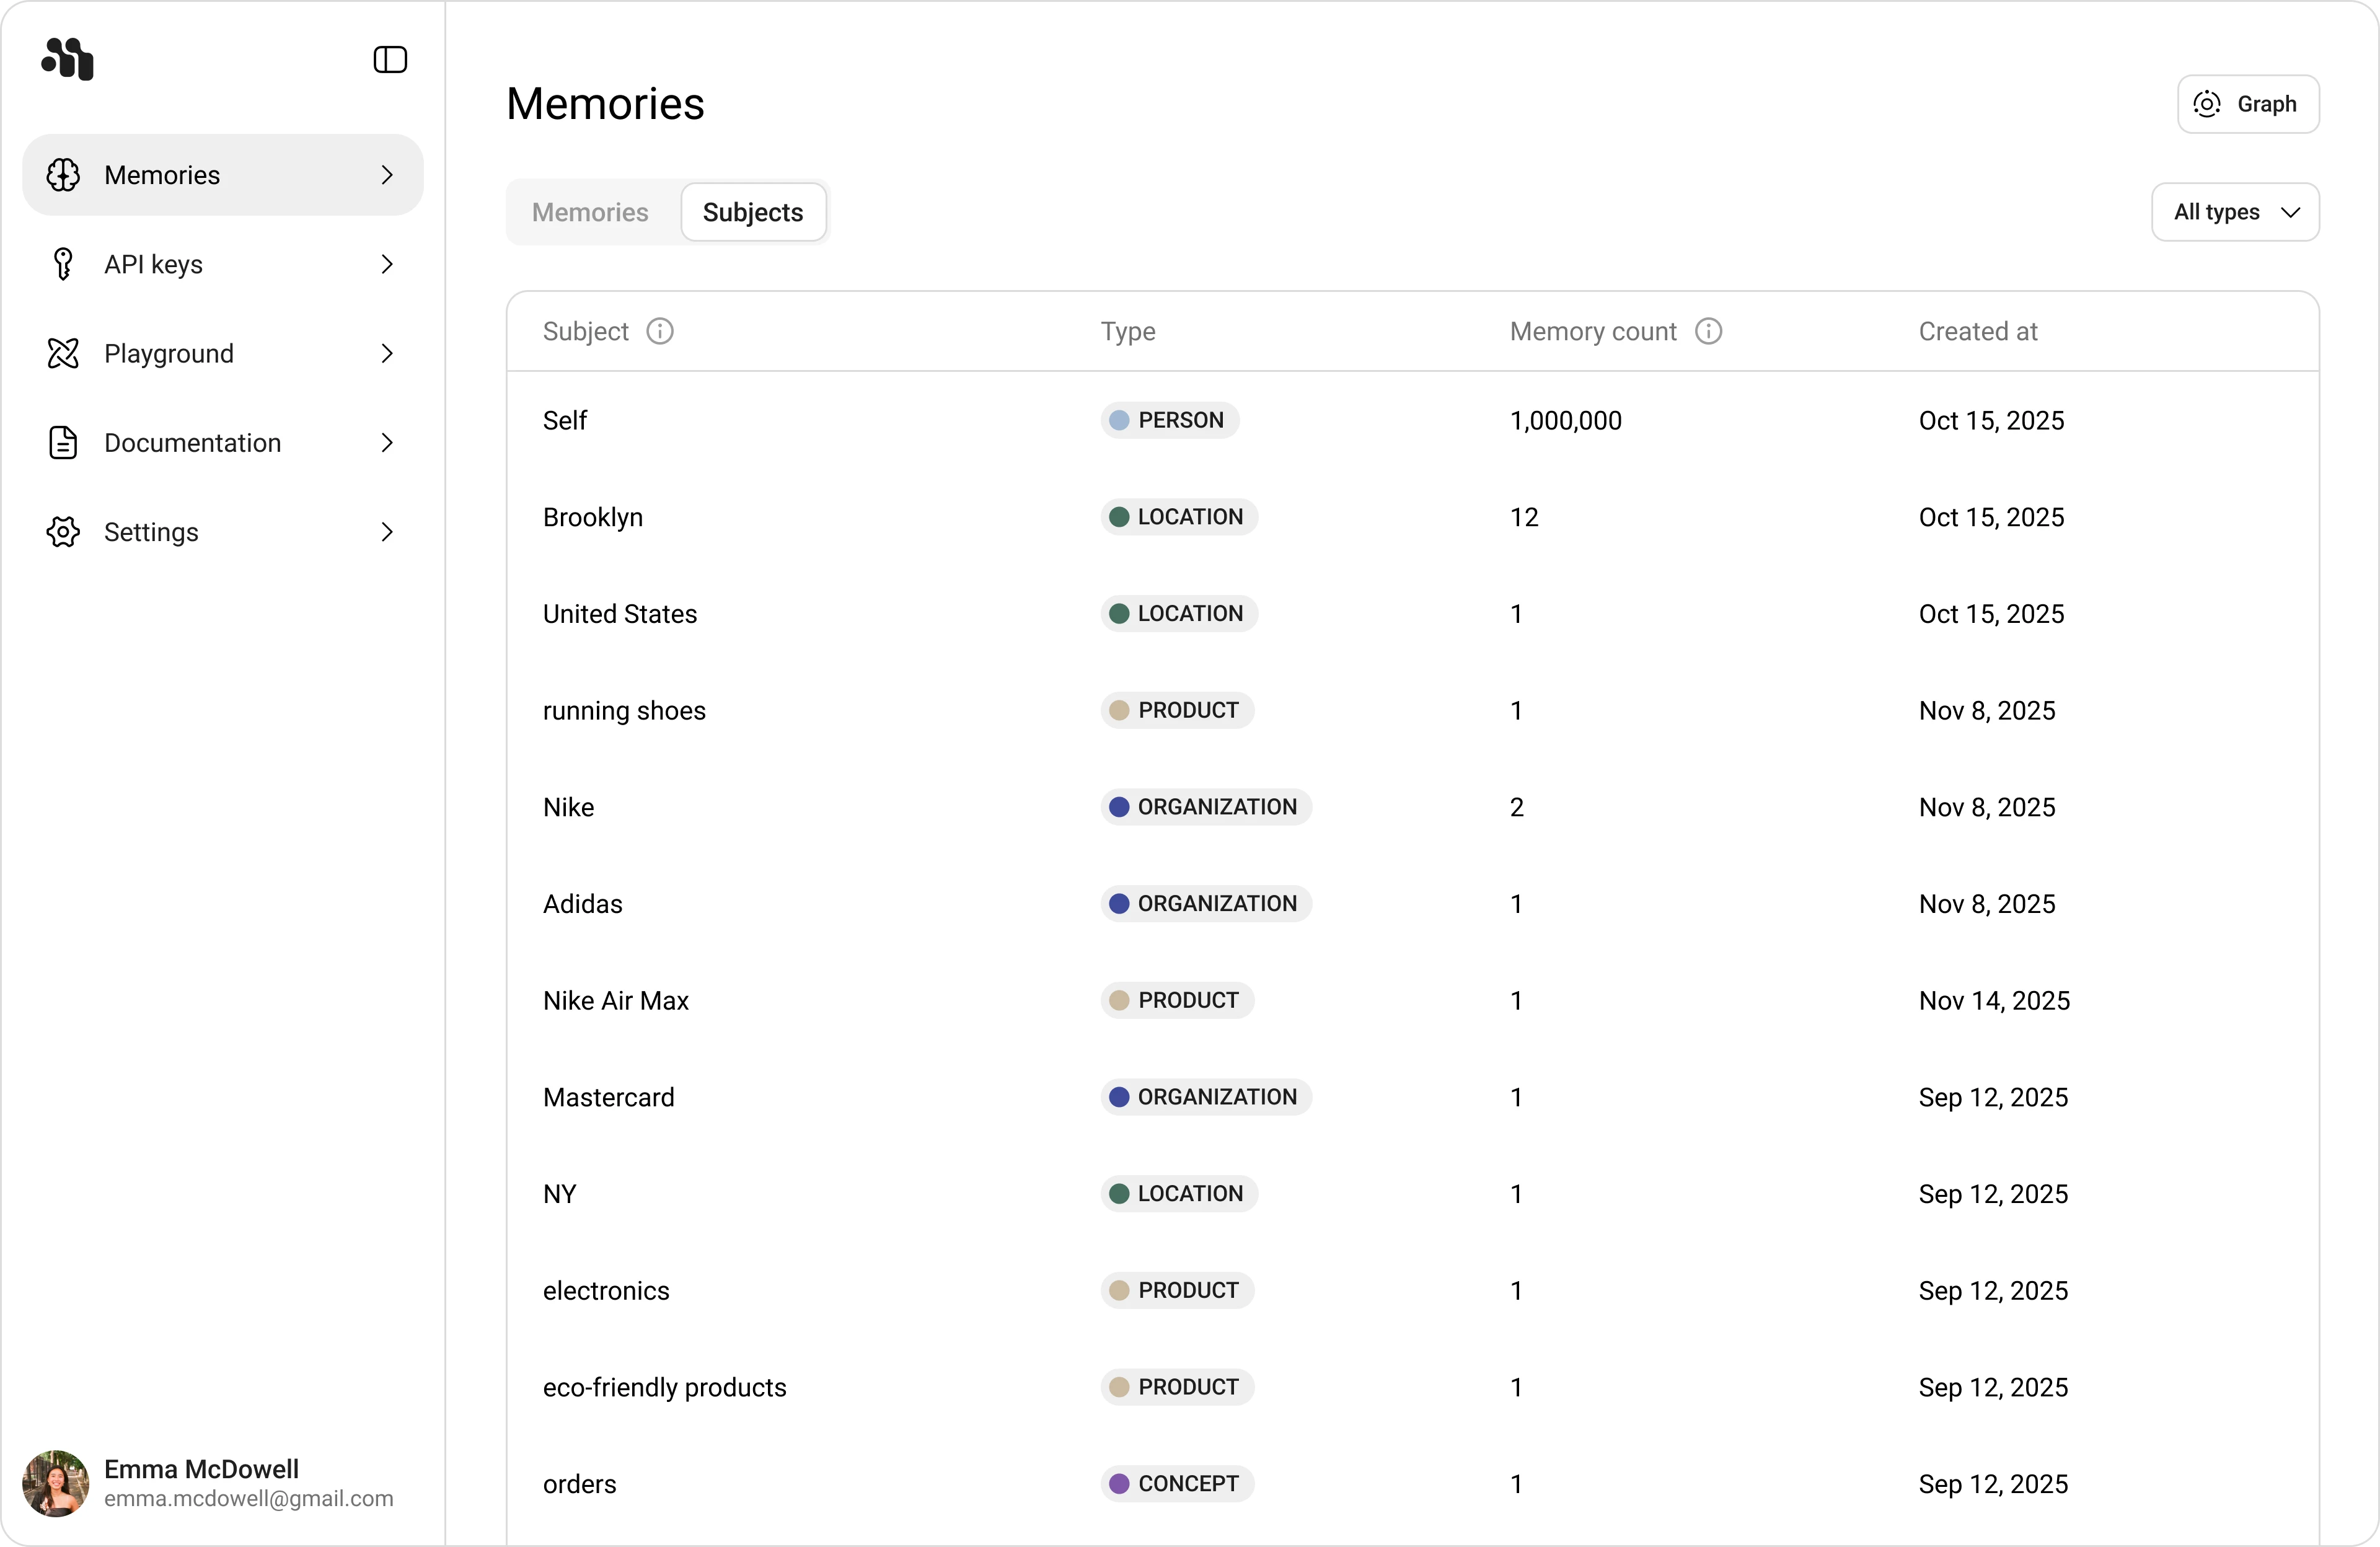Select the Subjects tab
The height and width of the screenshot is (1547, 2380).
coord(753,212)
